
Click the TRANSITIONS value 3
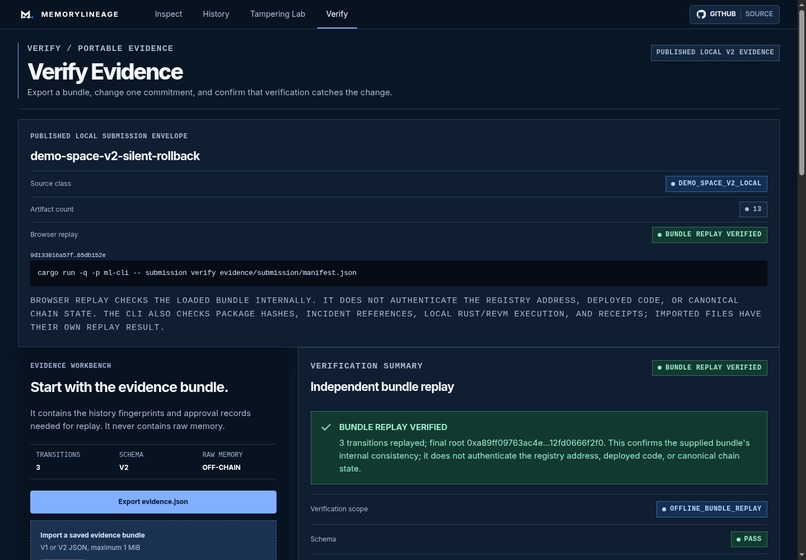38,467
